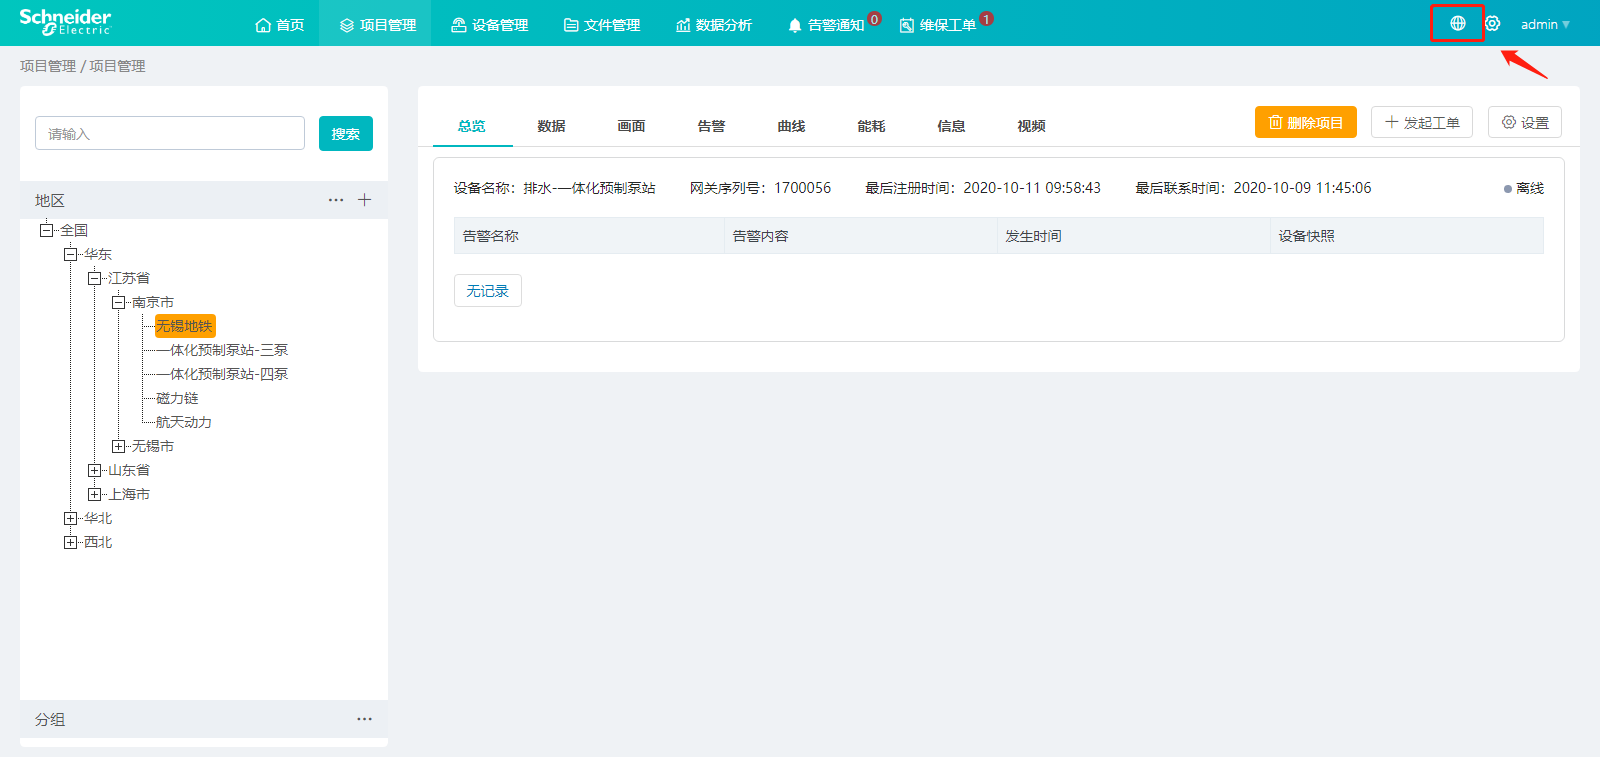Select the 总览 tab

(472, 126)
